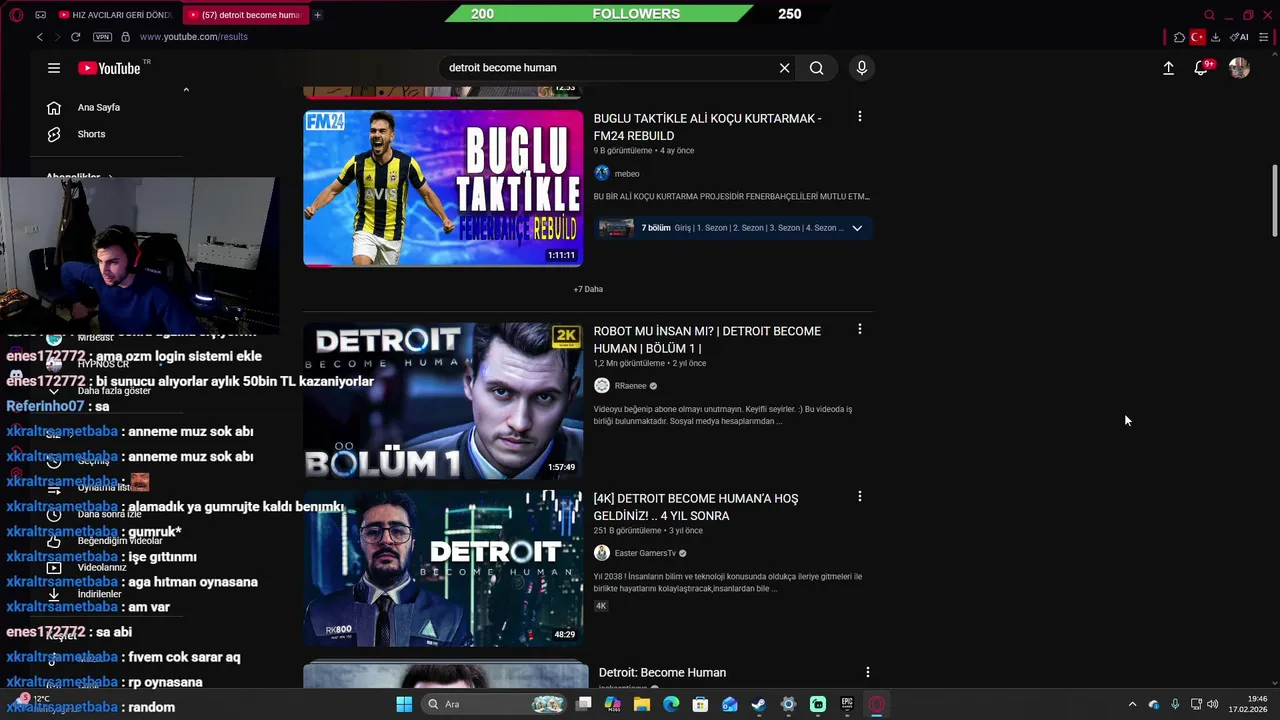1280x720 pixels.
Task: Go back with the browser arrow
Action: (40, 37)
